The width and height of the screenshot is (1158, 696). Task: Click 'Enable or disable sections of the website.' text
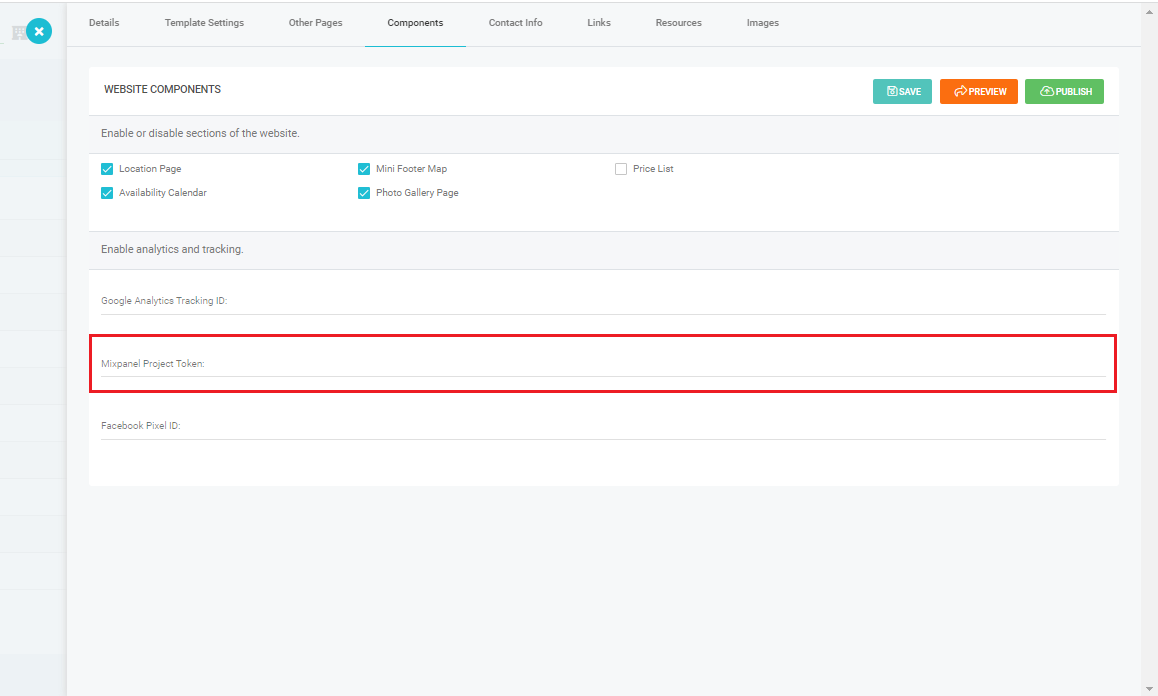(200, 134)
